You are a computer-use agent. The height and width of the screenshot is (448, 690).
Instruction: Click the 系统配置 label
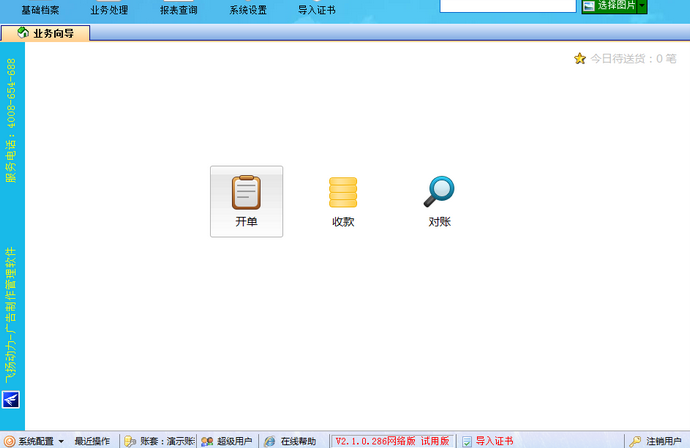point(36,441)
